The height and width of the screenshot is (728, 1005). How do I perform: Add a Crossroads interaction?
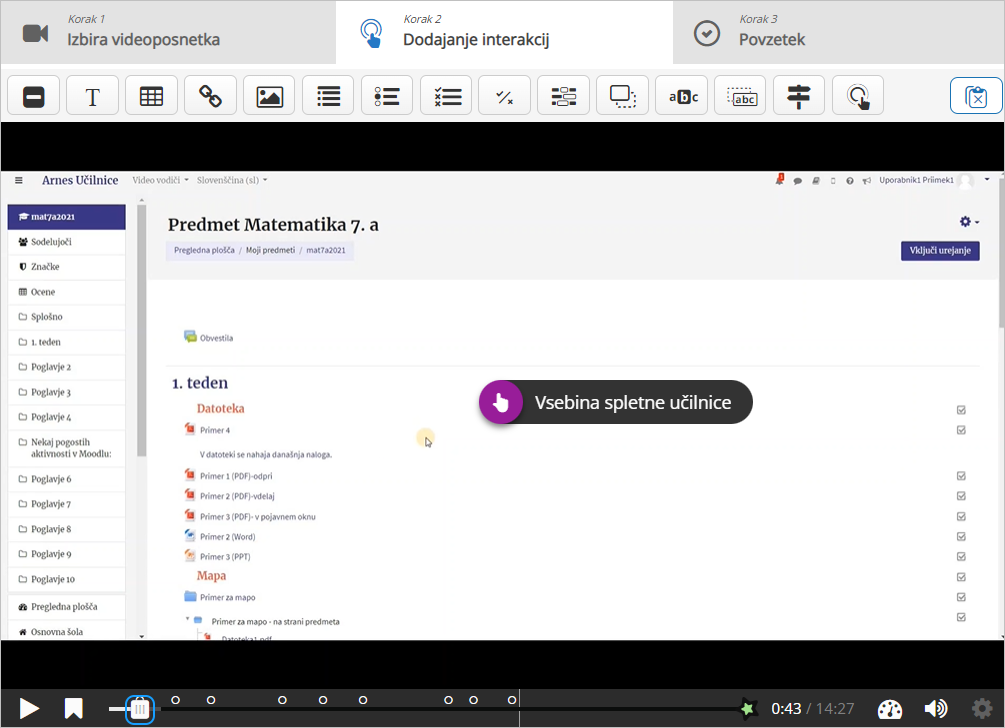(799, 95)
